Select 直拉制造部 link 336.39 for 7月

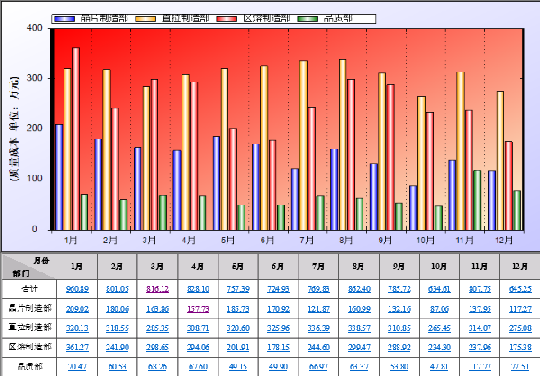coord(319,328)
